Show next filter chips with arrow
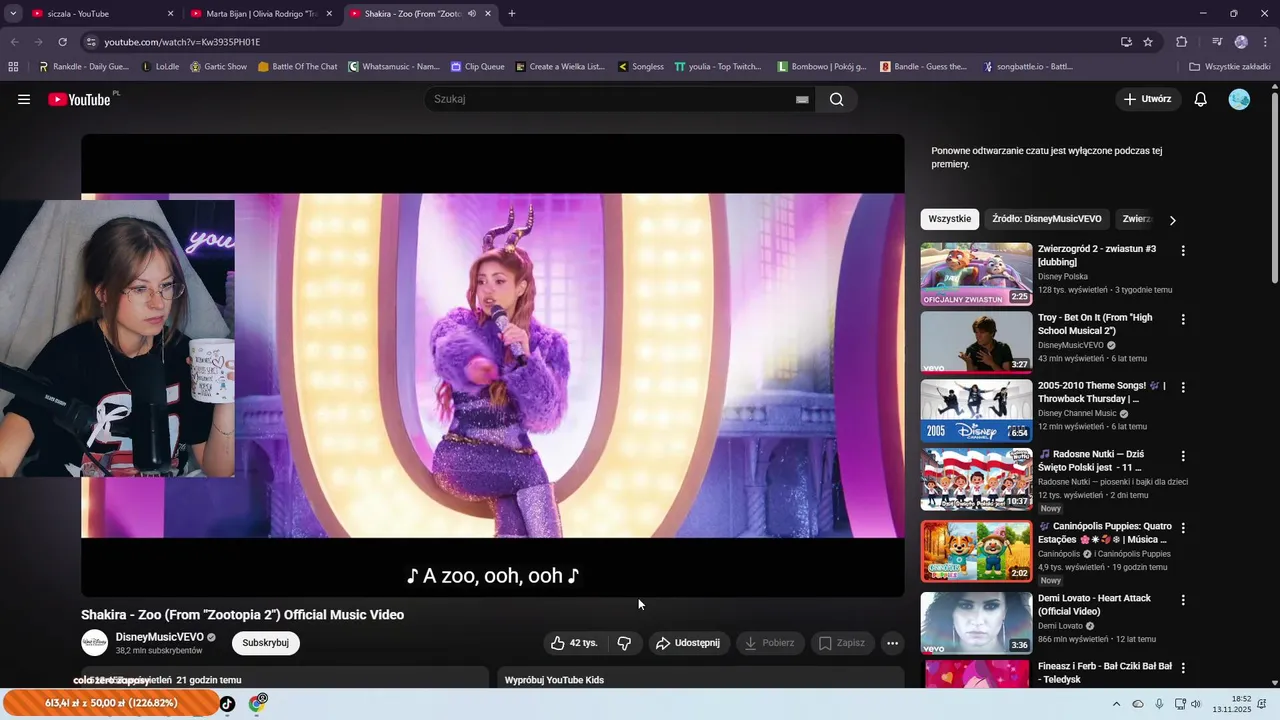 click(x=1172, y=220)
